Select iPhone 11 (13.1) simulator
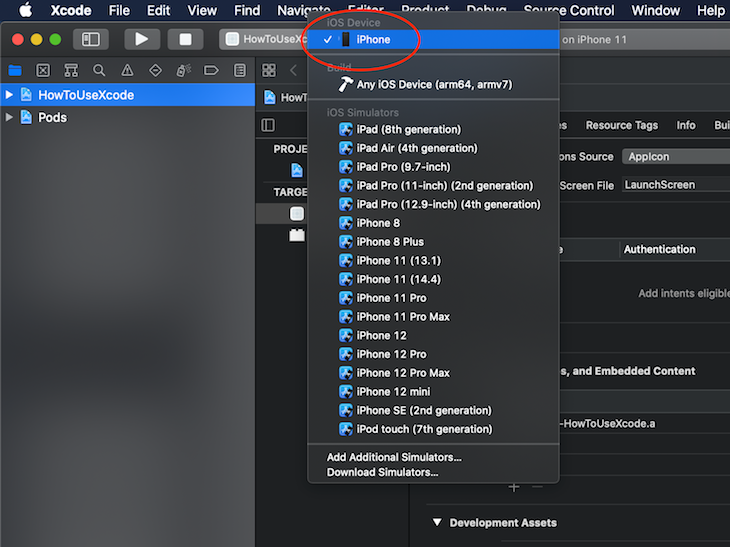Viewport: 730px width, 547px height. pyautogui.click(x=433, y=261)
